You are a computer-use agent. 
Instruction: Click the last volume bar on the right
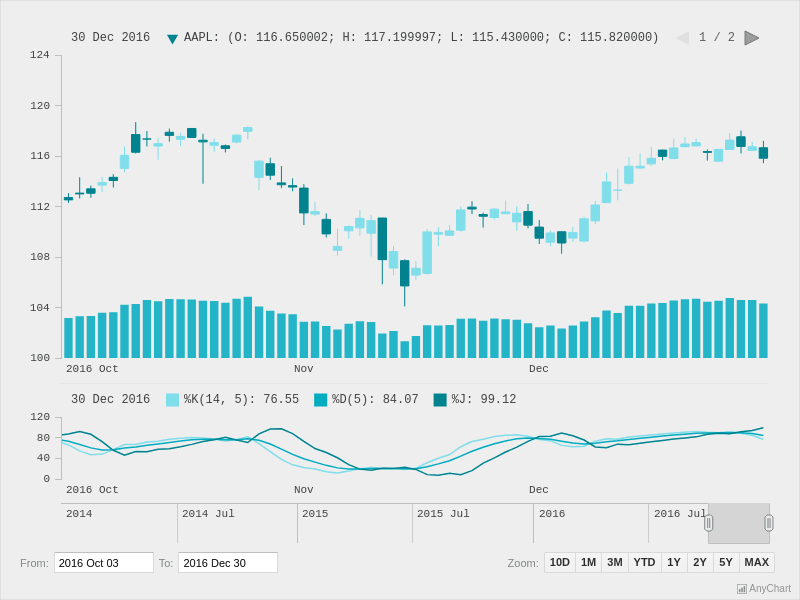point(763,331)
